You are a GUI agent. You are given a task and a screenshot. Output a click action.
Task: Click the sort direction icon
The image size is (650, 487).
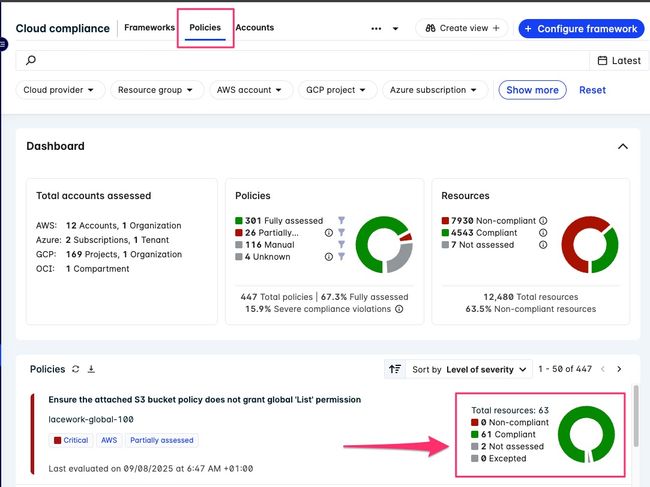click(x=396, y=369)
